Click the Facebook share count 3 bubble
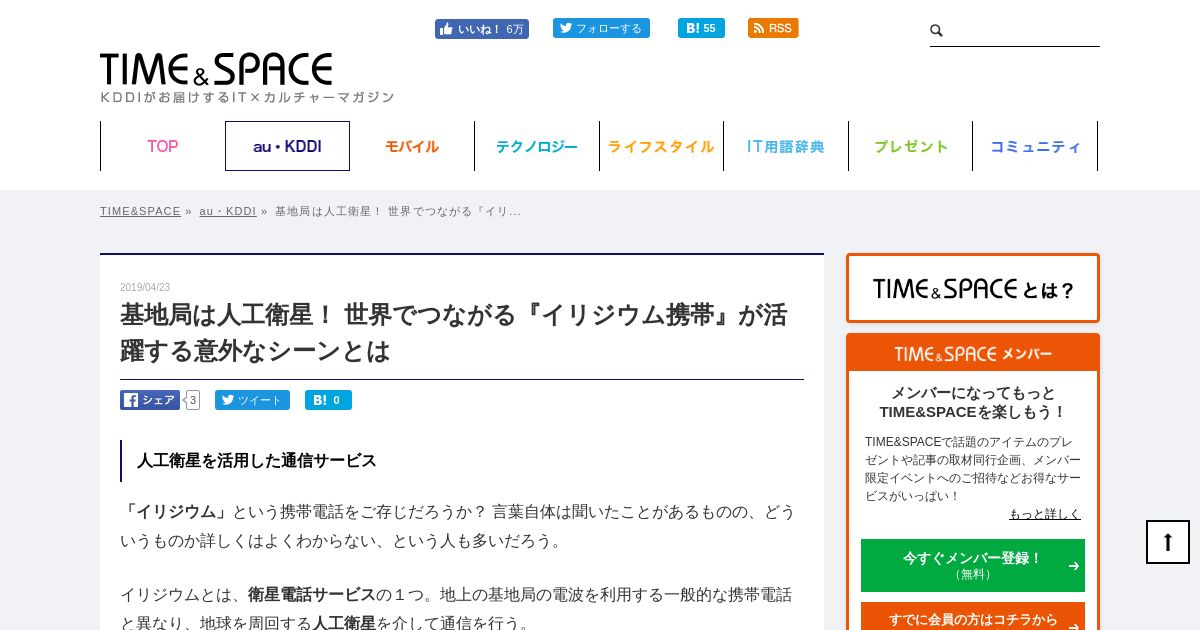 [192, 400]
